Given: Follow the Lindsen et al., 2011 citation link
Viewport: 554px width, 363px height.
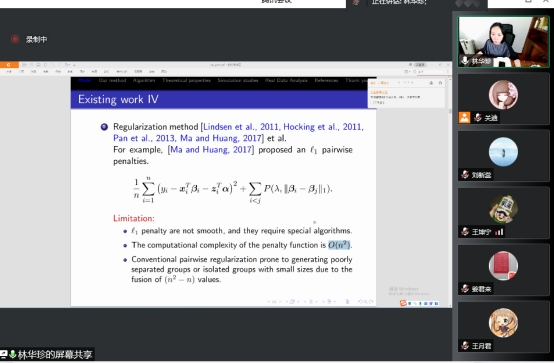Looking at the screenshot, I should (241, 127).
